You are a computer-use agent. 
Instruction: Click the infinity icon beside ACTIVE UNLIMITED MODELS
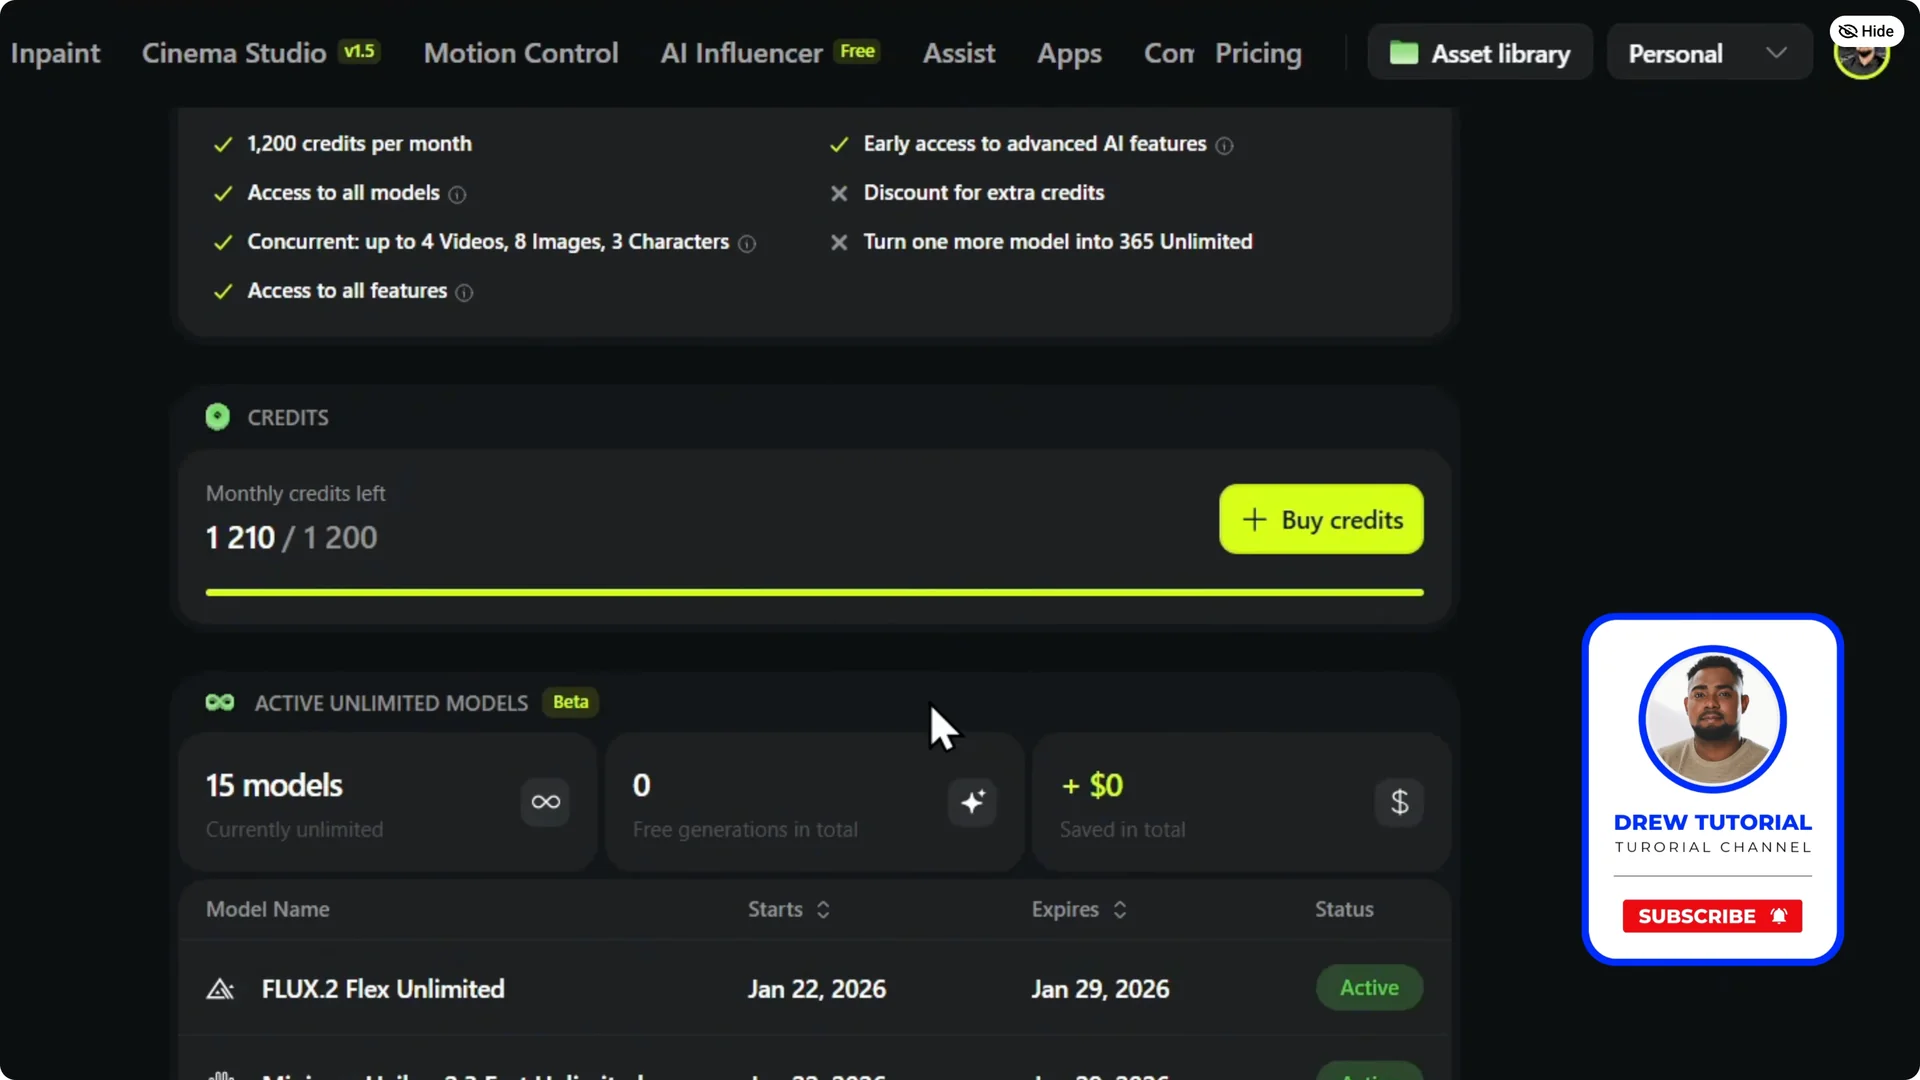220,703
